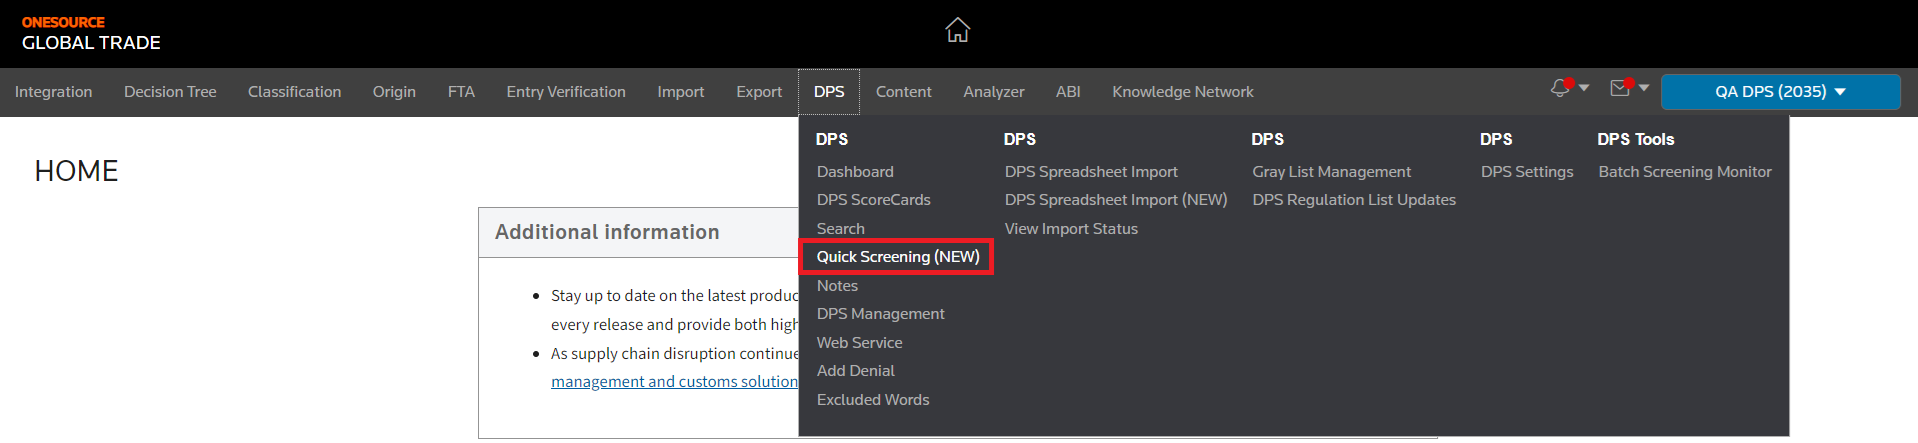Launch Batch Screening Monitor

click(1685, 172)
